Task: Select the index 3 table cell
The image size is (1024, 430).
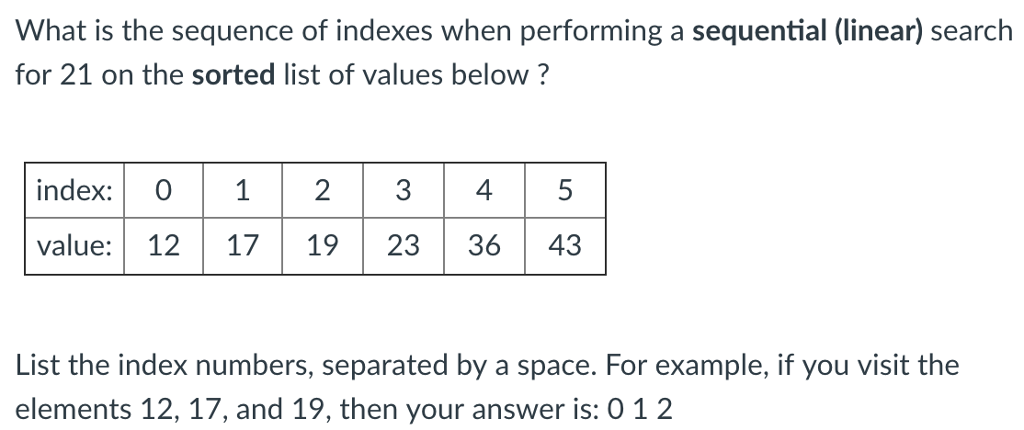Action: (x=403, y=190)
